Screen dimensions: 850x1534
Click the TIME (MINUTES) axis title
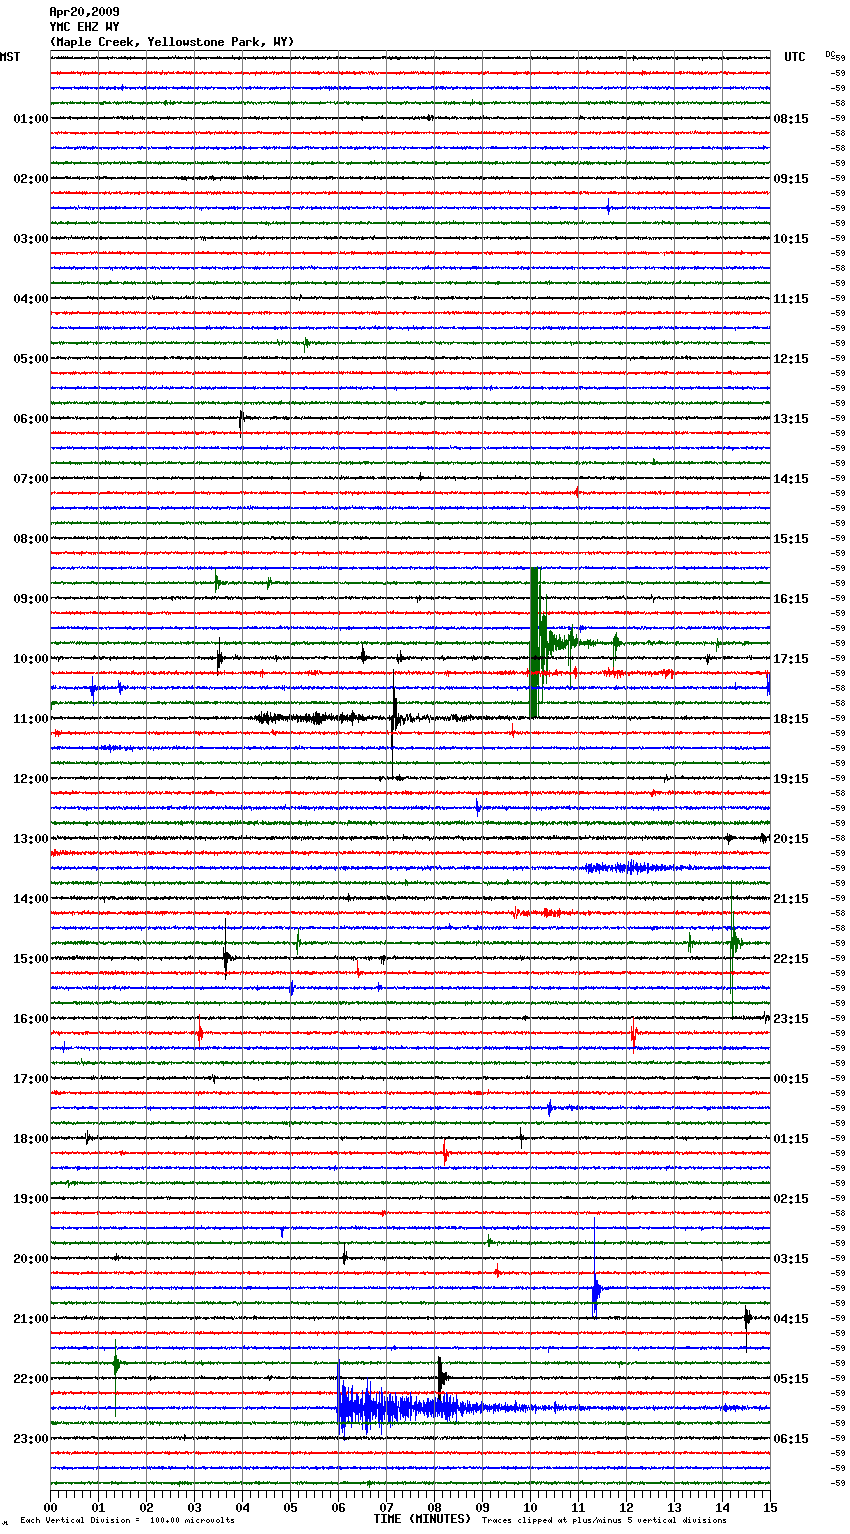coord(422,1519)
